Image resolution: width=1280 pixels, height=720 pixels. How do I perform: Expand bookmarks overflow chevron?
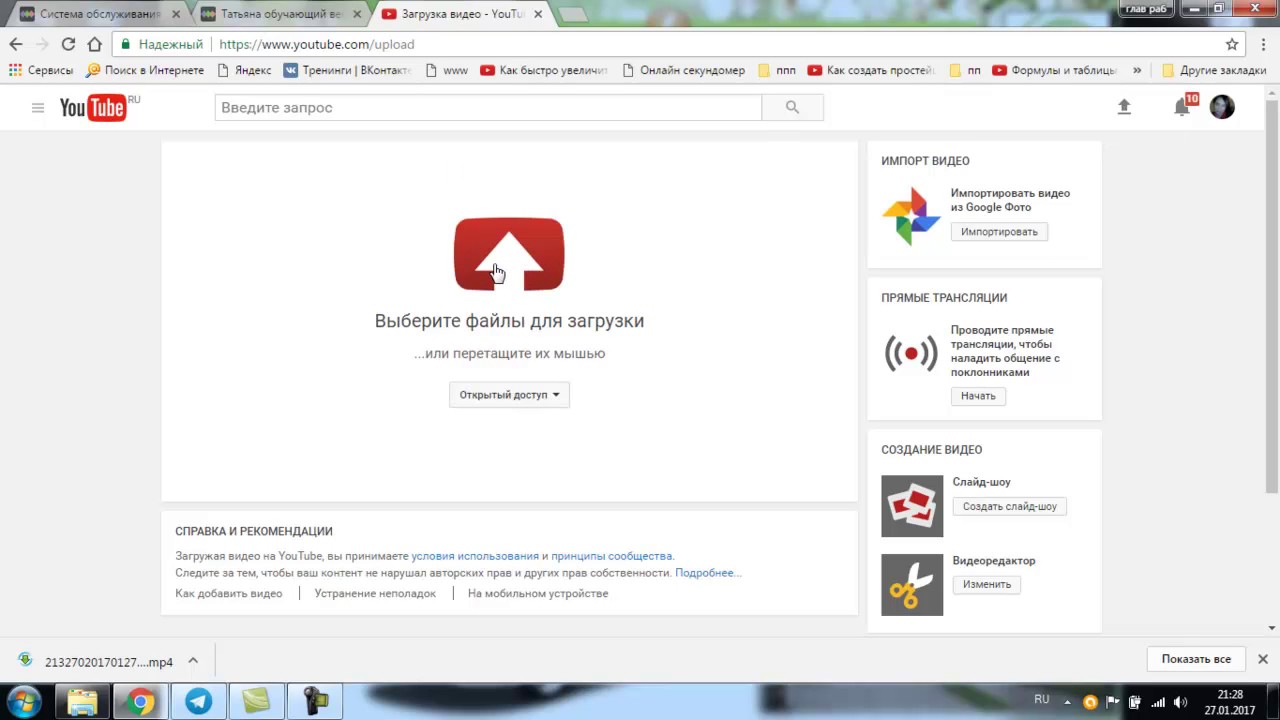(x=1137, y=70)
